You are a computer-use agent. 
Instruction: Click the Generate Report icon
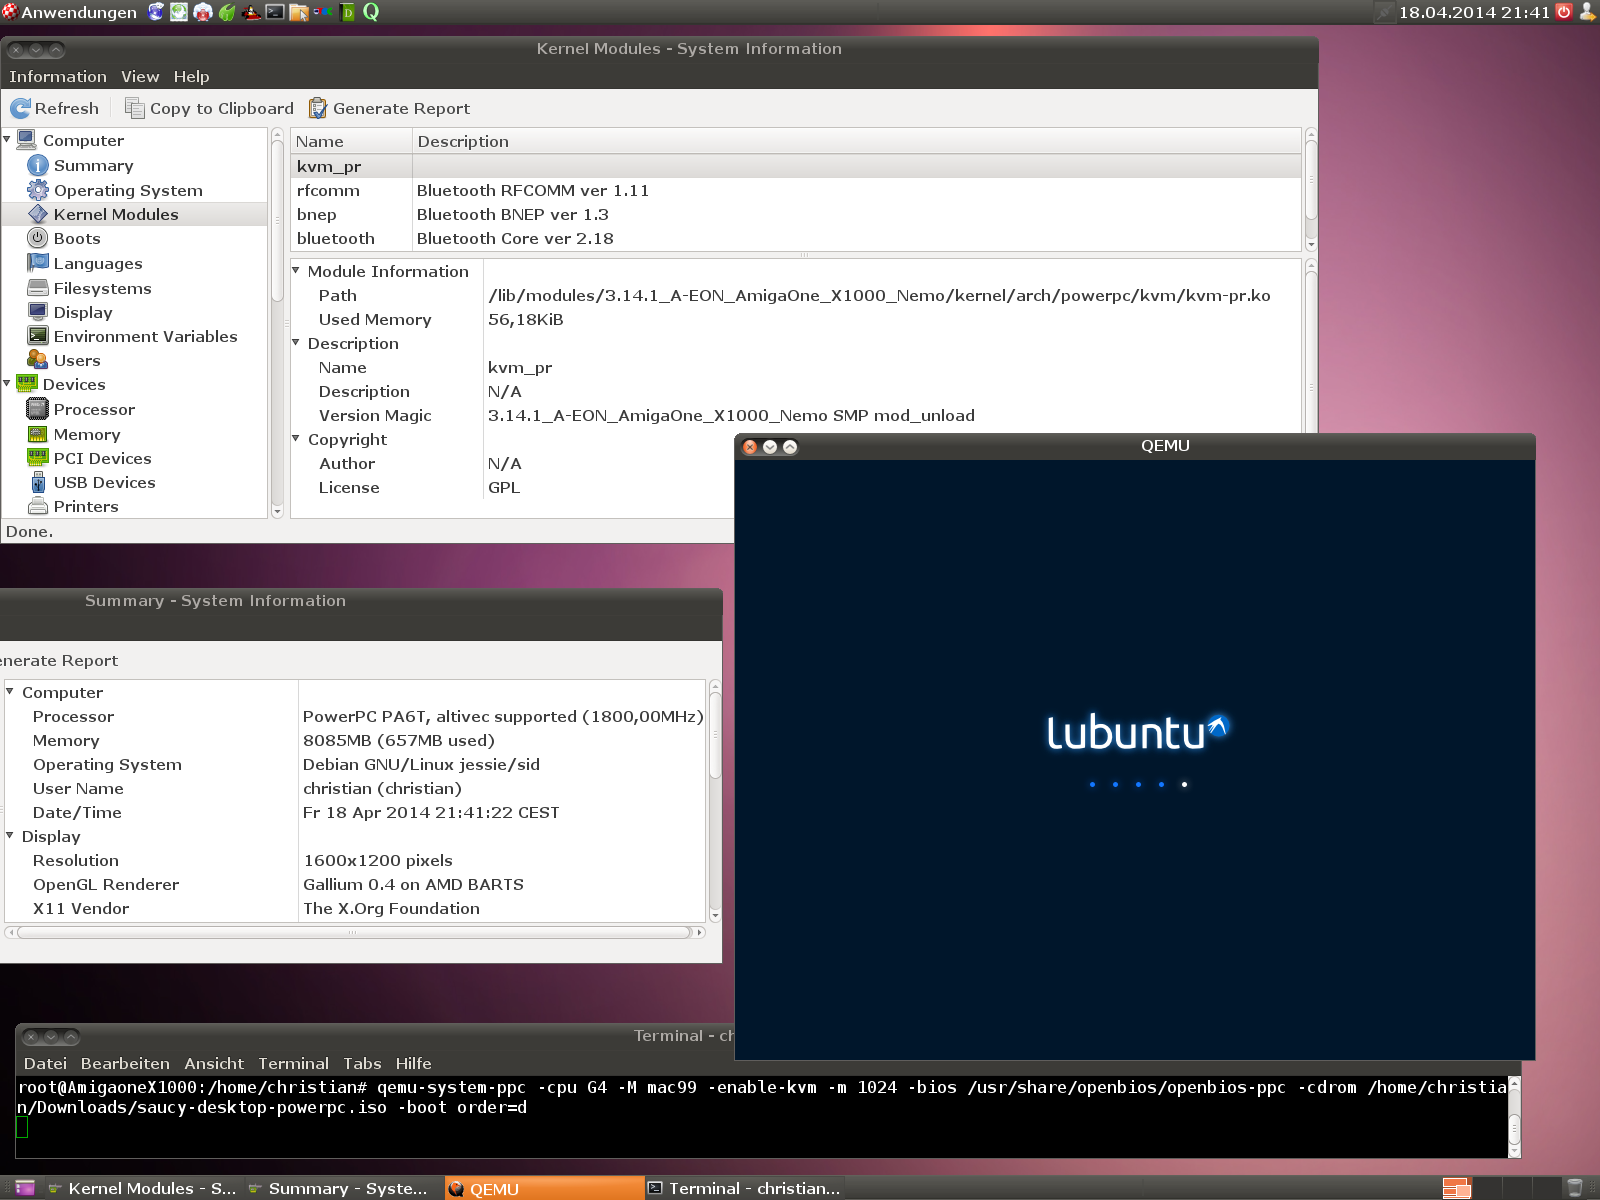318,108
